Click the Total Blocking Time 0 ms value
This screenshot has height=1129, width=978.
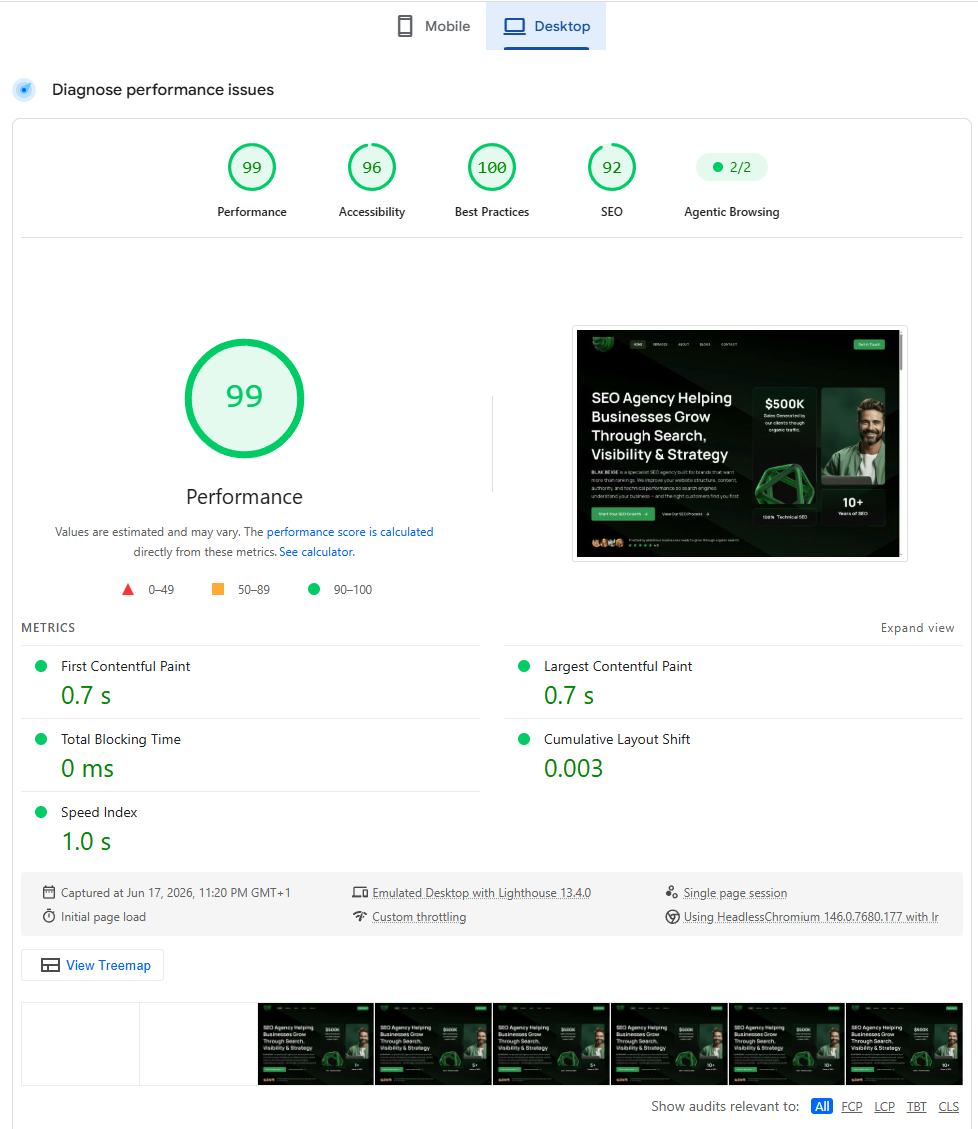(x=87, y=768)
